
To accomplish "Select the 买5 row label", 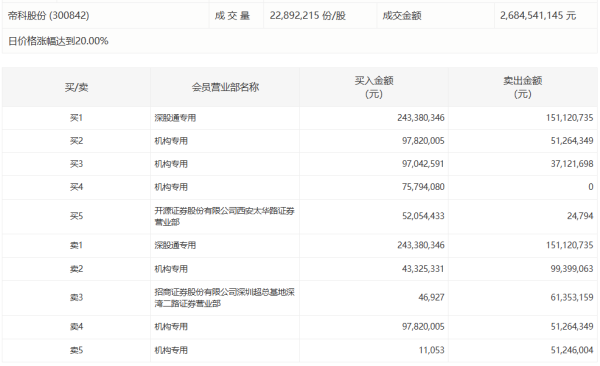I will pos(76,216).
